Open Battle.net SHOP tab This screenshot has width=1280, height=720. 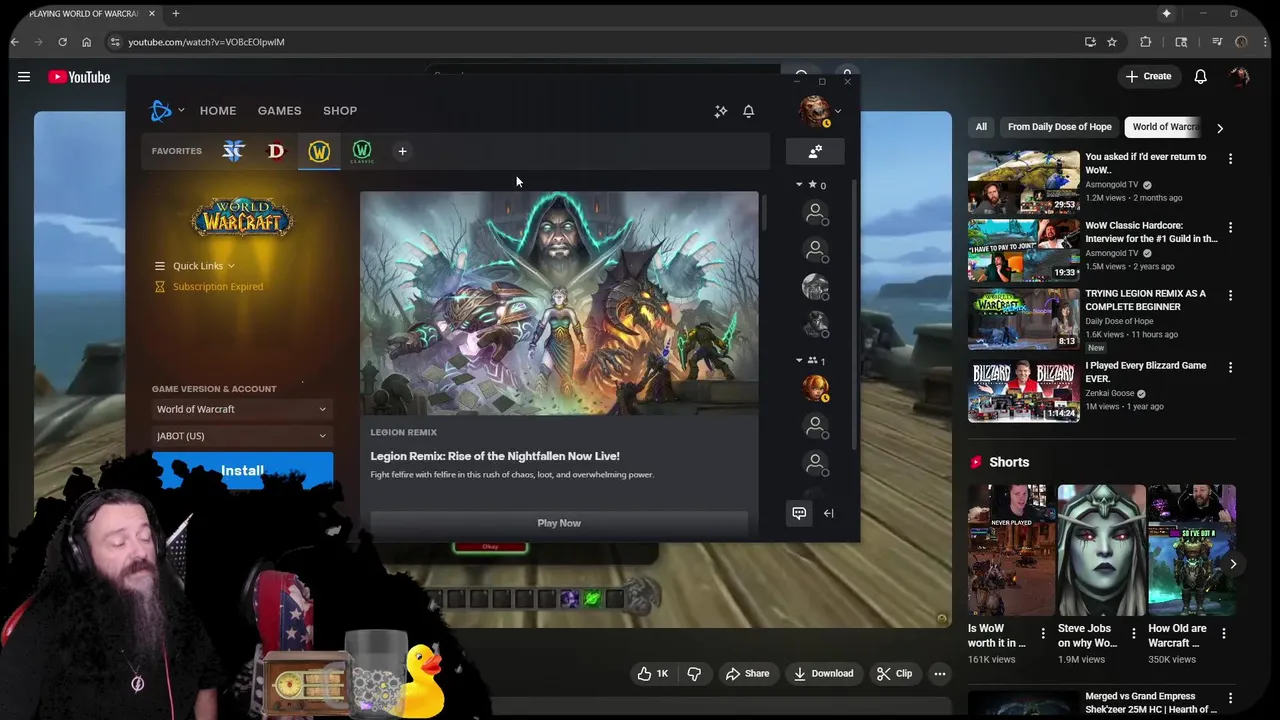340,111
